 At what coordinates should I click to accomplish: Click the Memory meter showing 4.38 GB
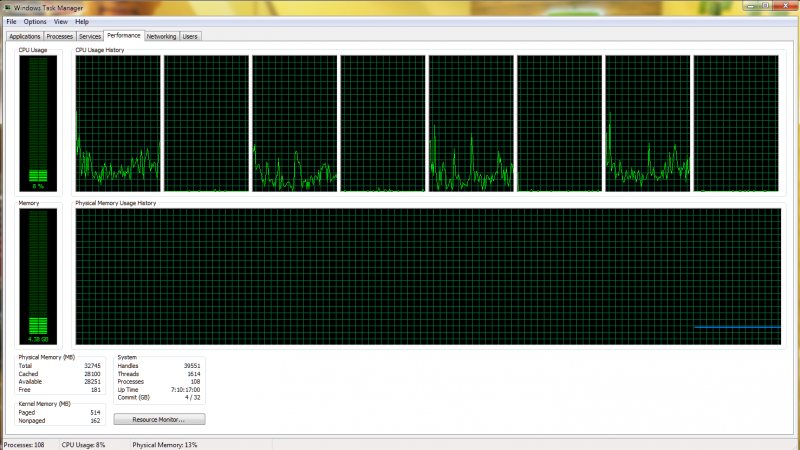pyautogui.click(x=38, y=277)
